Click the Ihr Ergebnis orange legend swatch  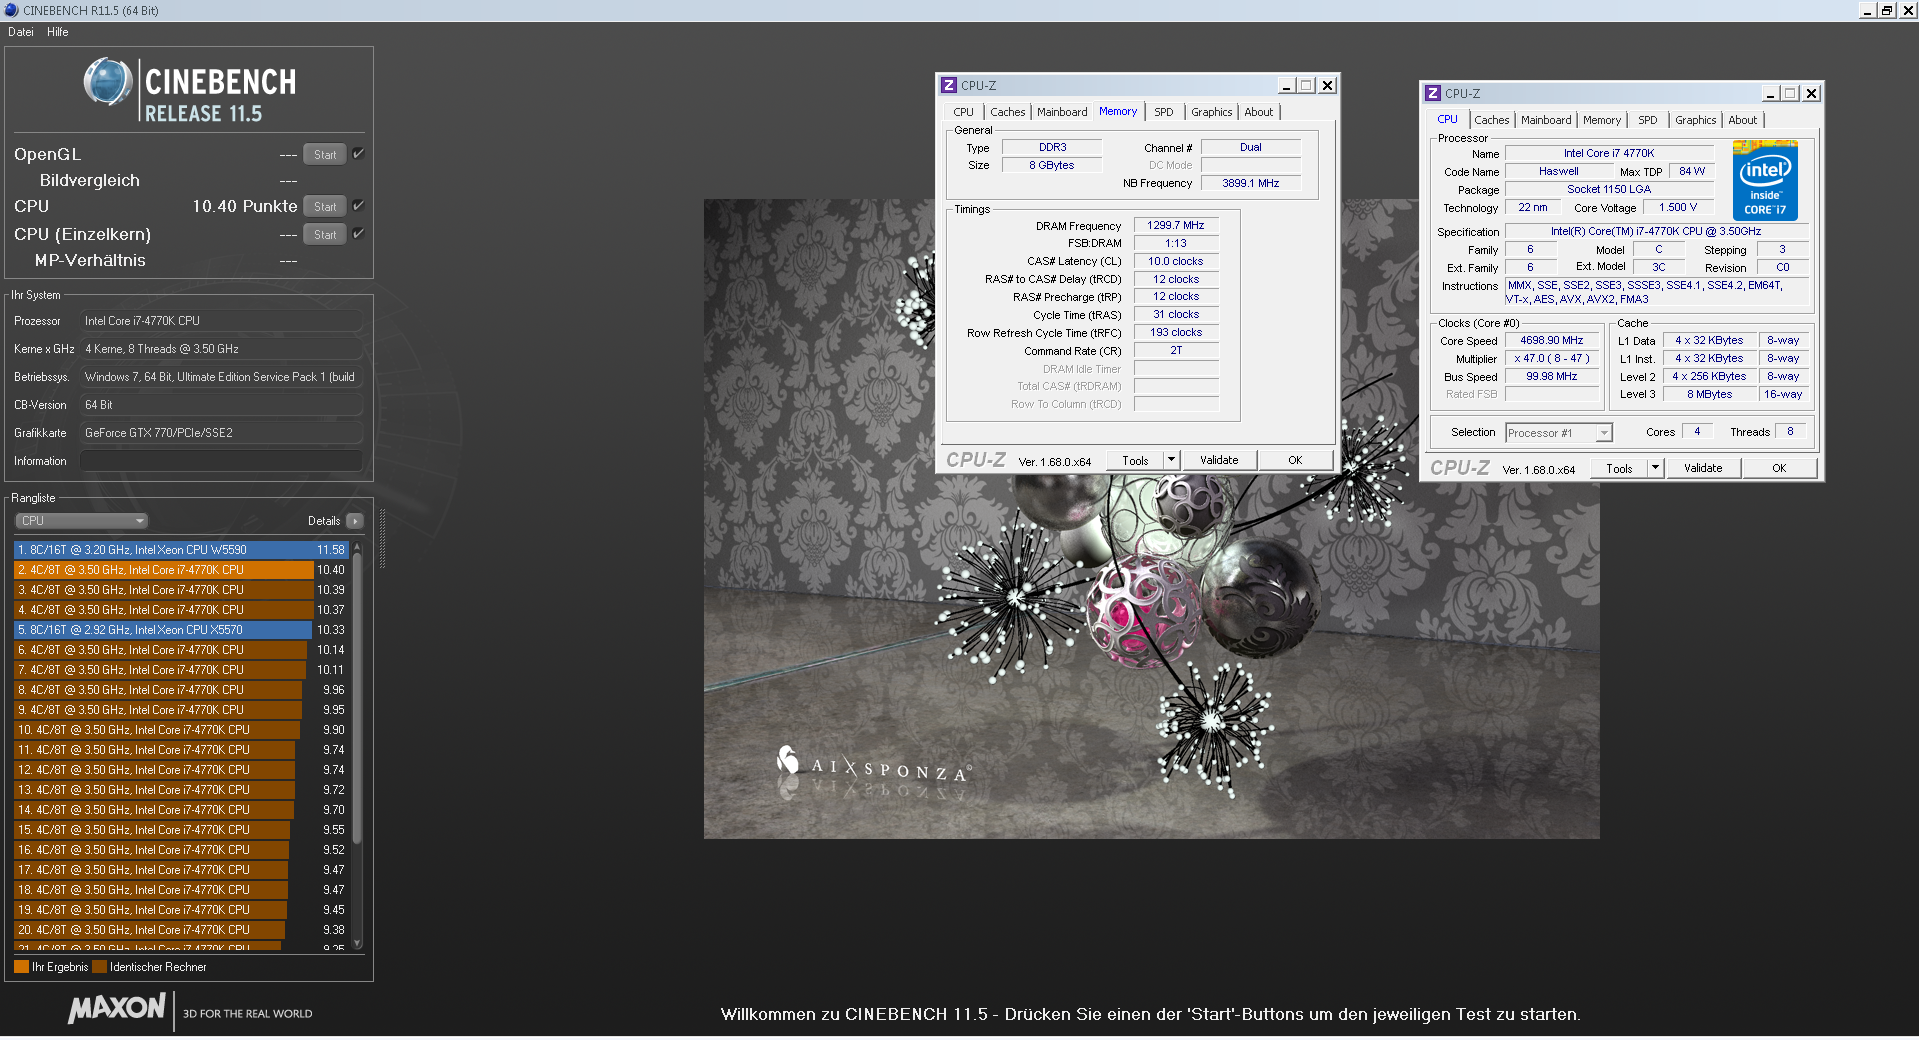(x=21, y=967)
